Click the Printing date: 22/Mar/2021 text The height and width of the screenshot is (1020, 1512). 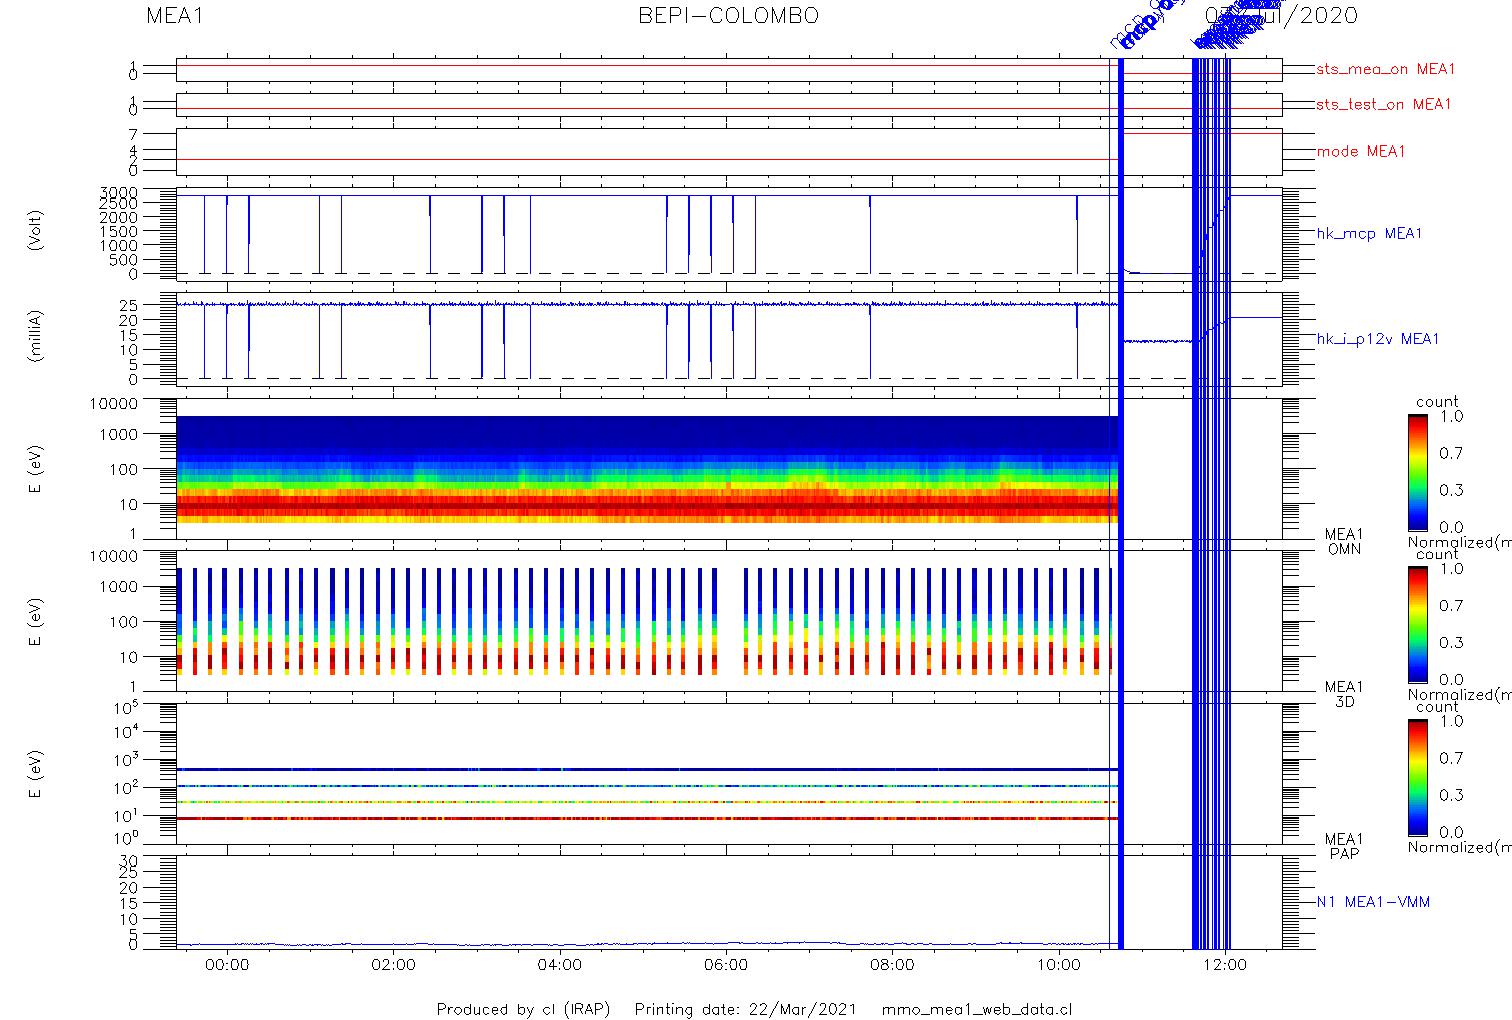tap(745, 1009)
